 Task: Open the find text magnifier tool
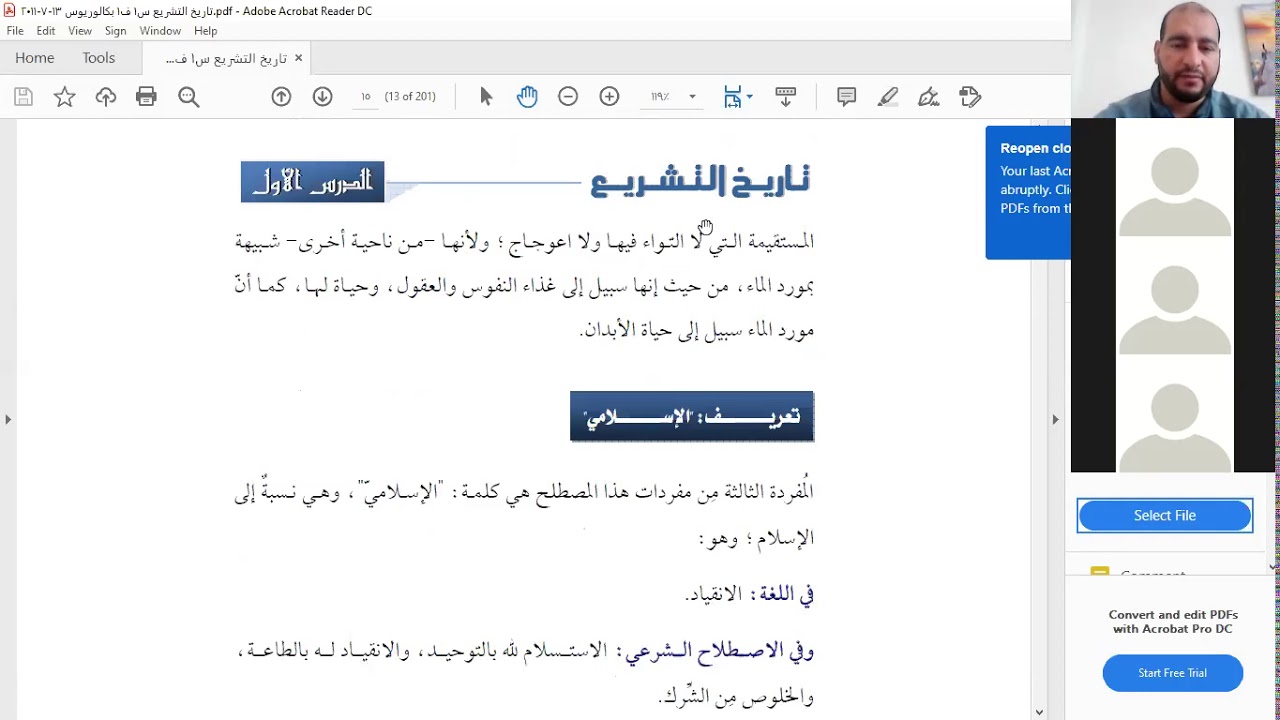tap(189, 97)
